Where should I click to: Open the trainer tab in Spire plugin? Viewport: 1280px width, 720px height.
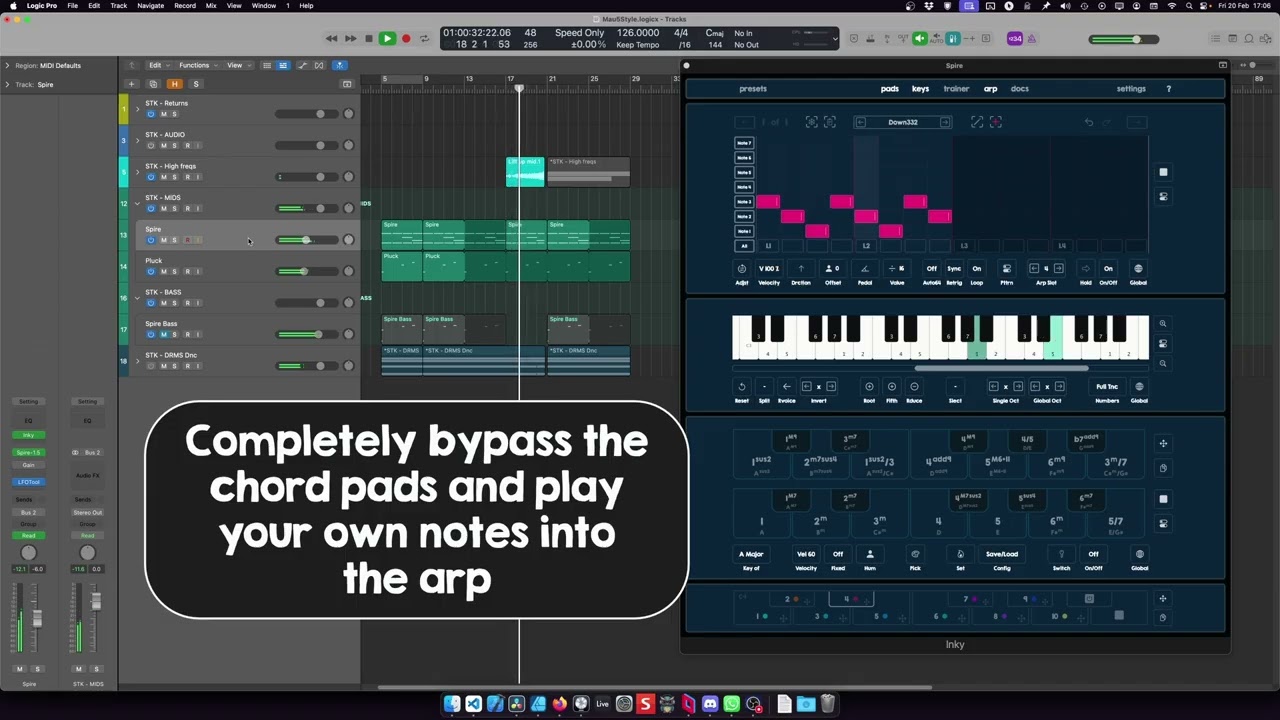[956, 89]
